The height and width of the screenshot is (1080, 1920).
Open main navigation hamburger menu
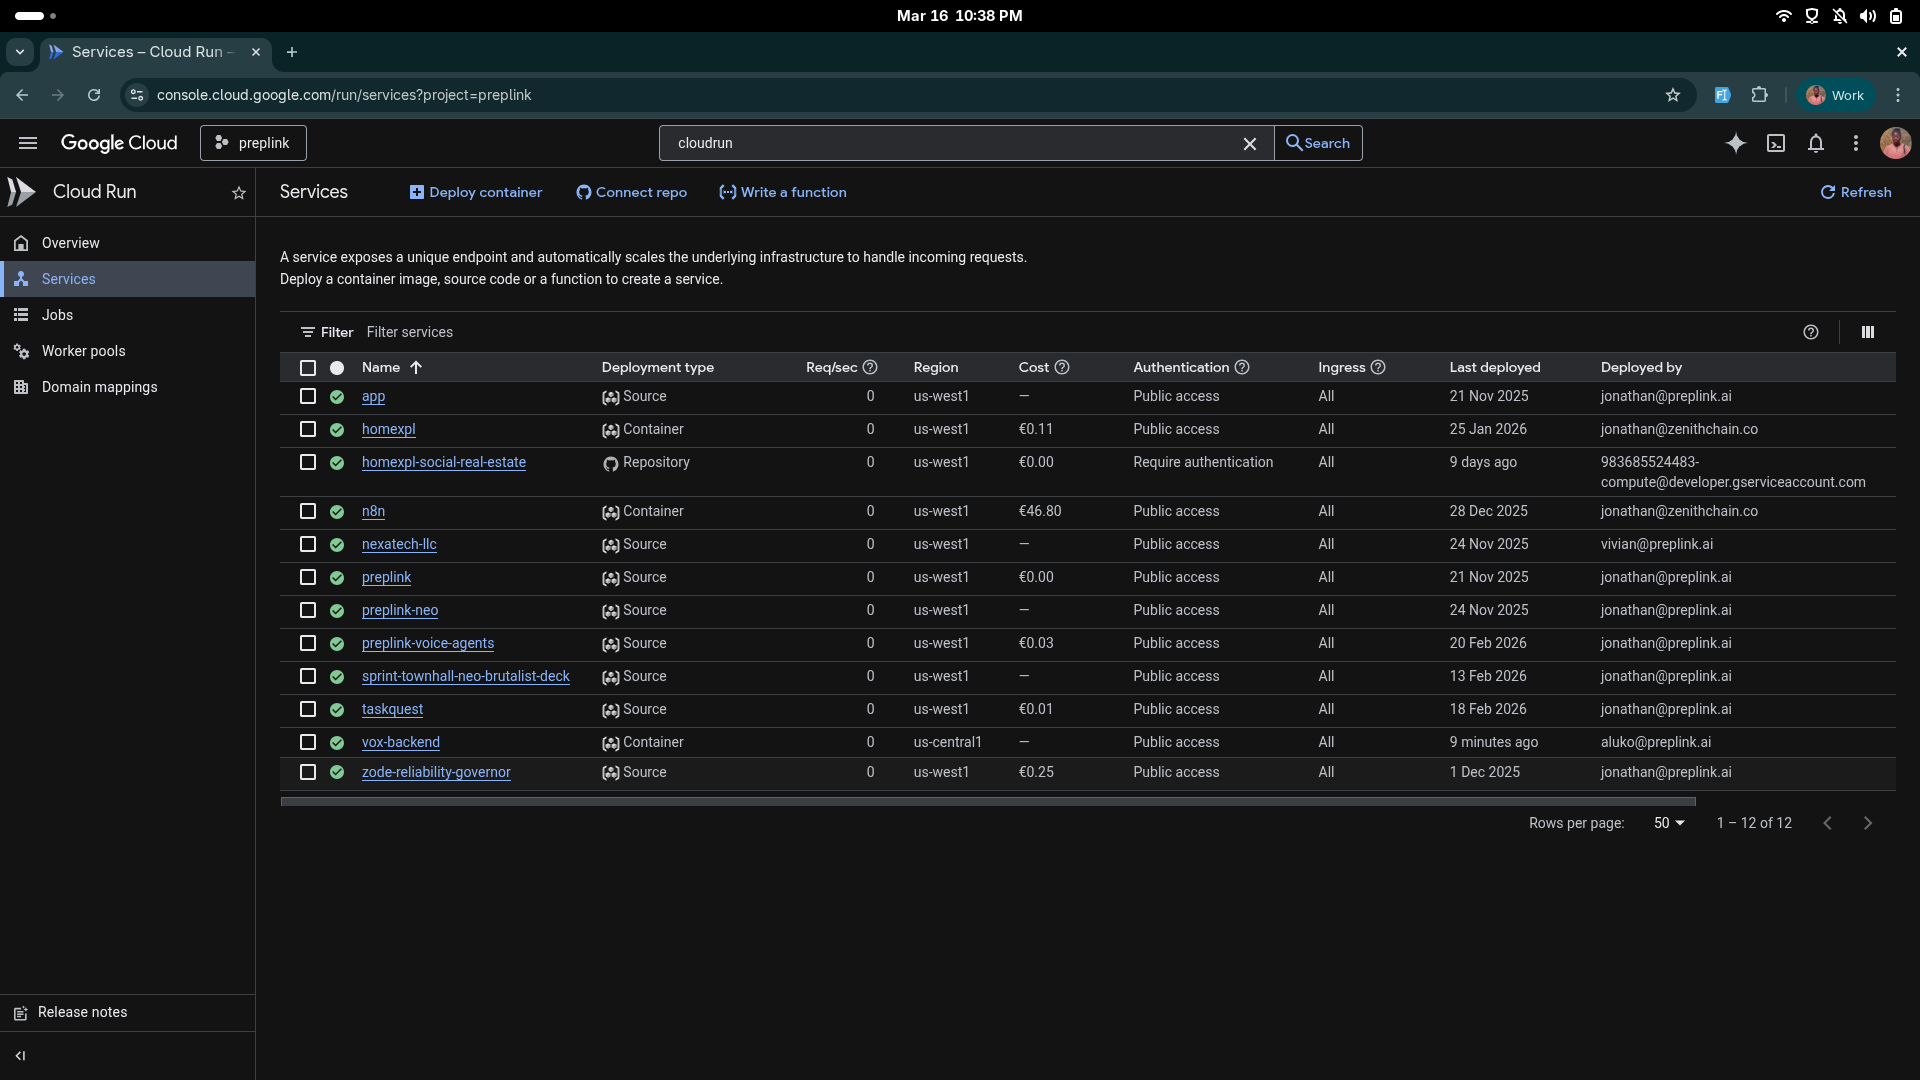(x=28, y=143)
